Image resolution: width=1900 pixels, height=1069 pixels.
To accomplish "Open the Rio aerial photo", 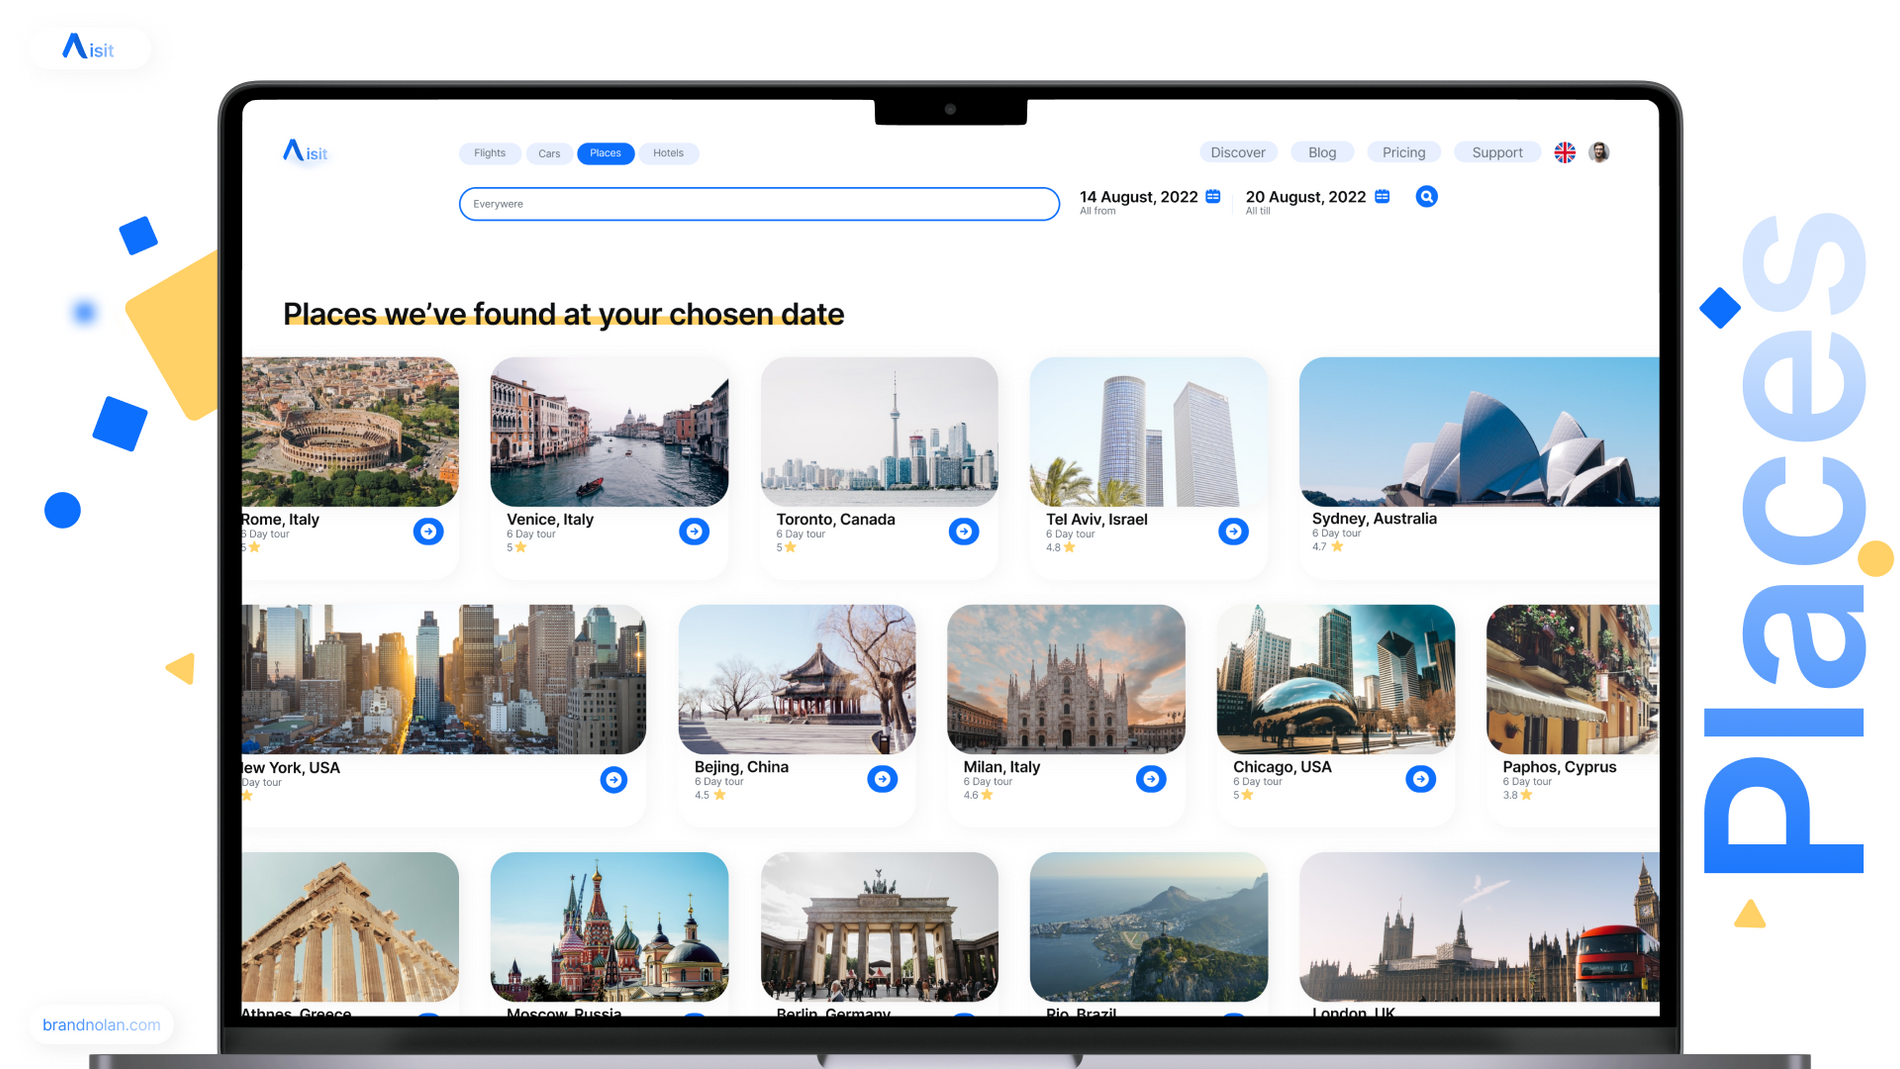I will (x=1148, y=927).
